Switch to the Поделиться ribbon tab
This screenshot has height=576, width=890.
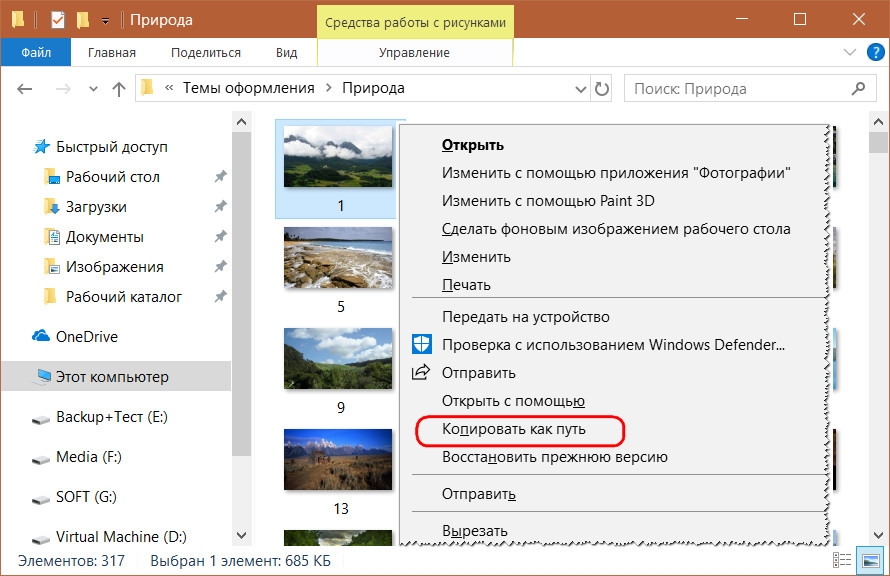tap(206, 53)
